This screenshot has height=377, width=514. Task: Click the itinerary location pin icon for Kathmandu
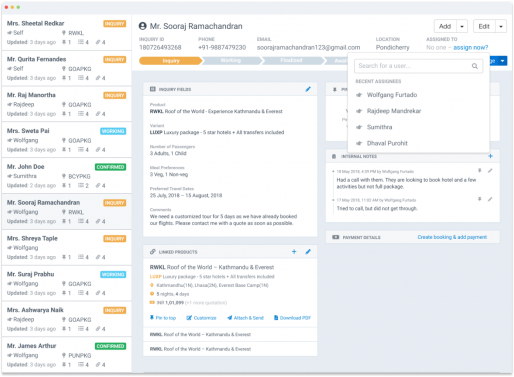click(152, 285)
